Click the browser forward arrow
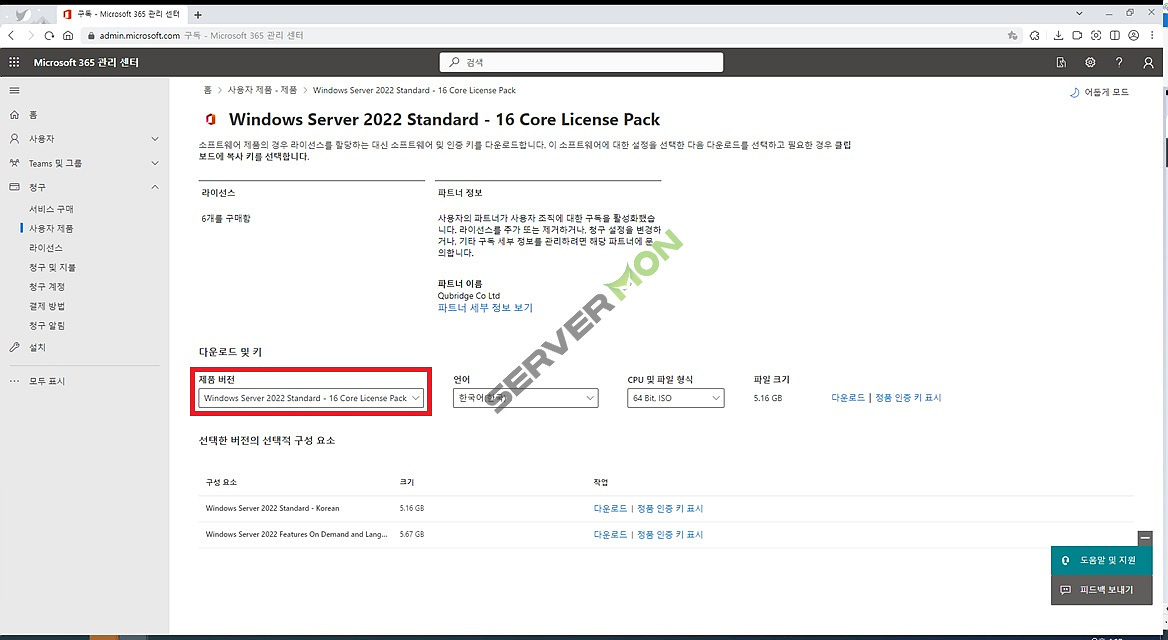This screenshot has width=1168, height=640. 31,35
